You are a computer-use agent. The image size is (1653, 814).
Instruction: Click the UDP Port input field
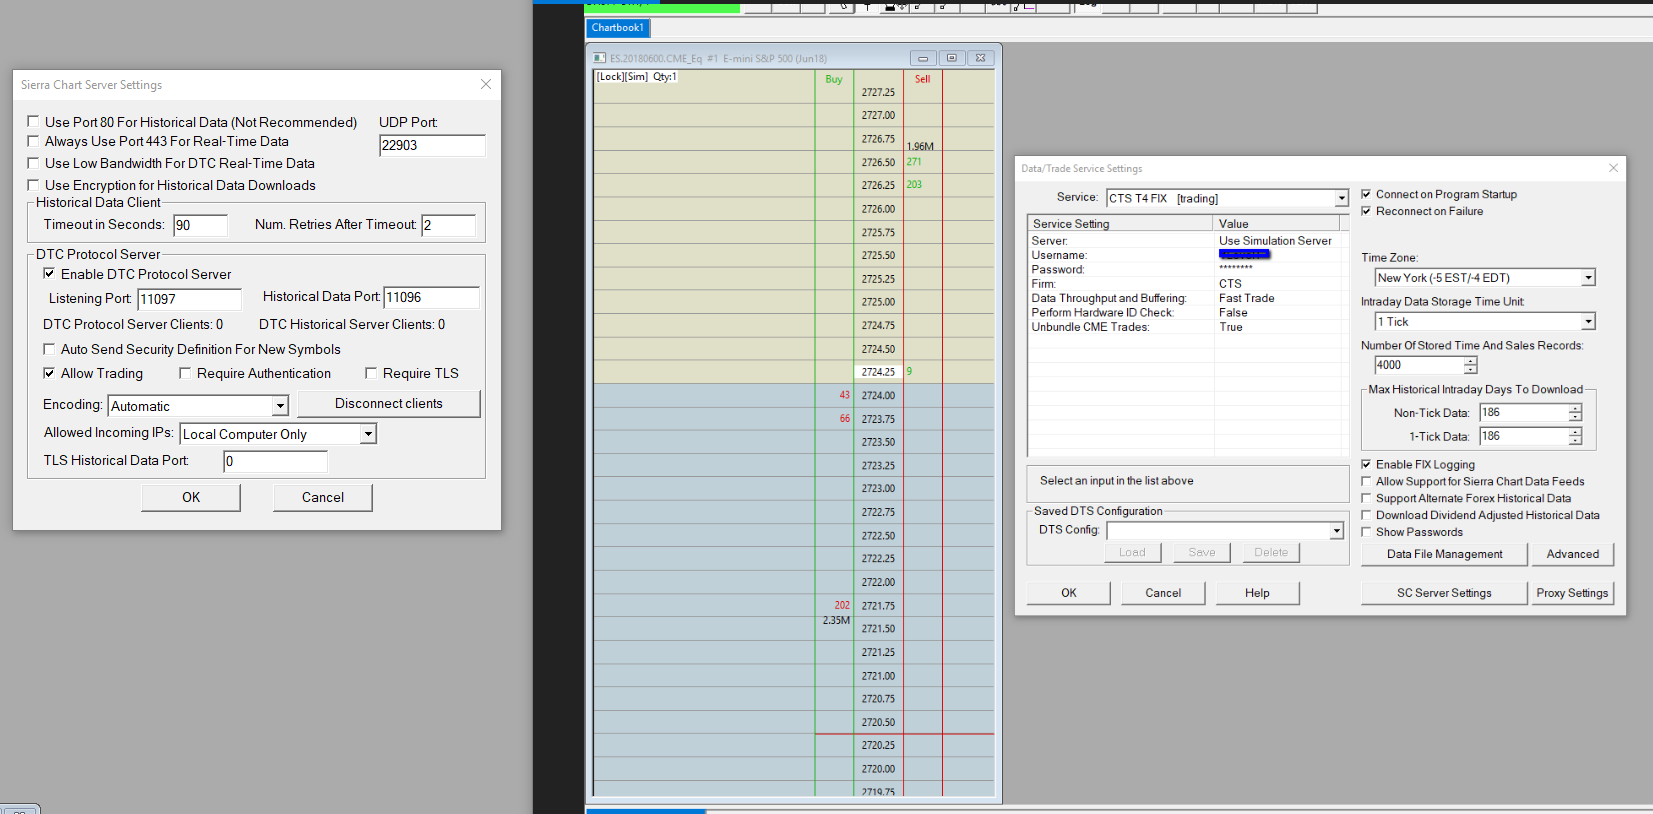432,146
